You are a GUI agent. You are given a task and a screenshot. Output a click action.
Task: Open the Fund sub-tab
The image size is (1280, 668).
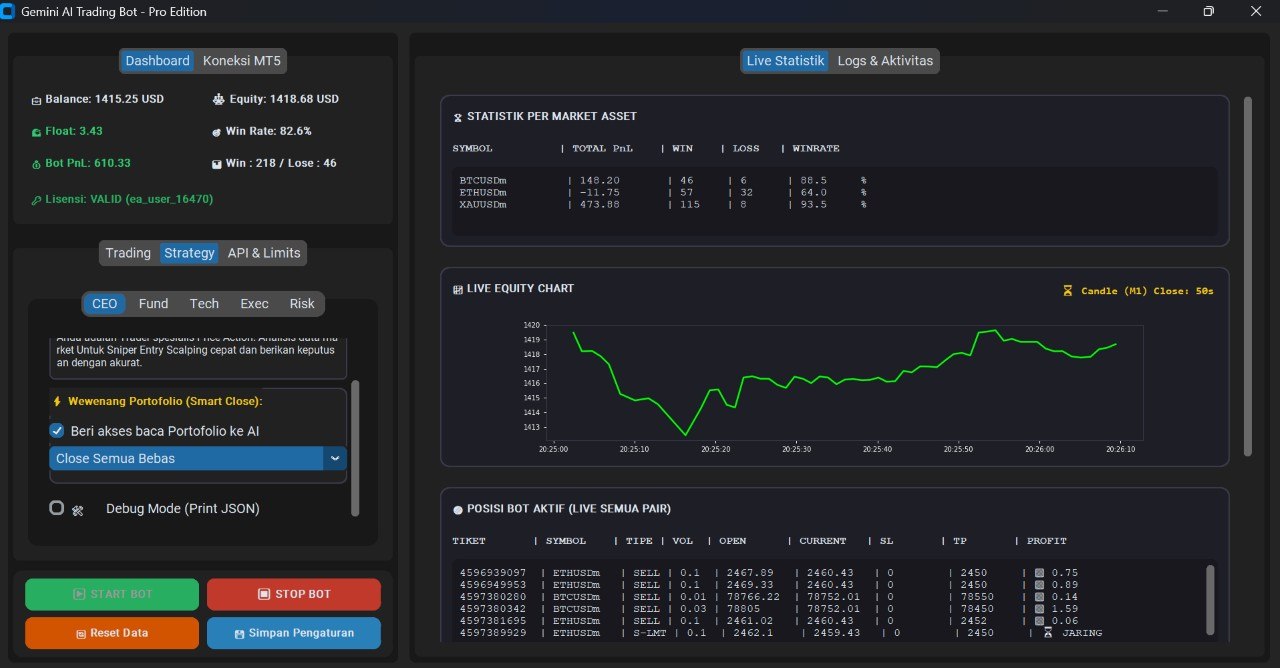tap(153, 304)
